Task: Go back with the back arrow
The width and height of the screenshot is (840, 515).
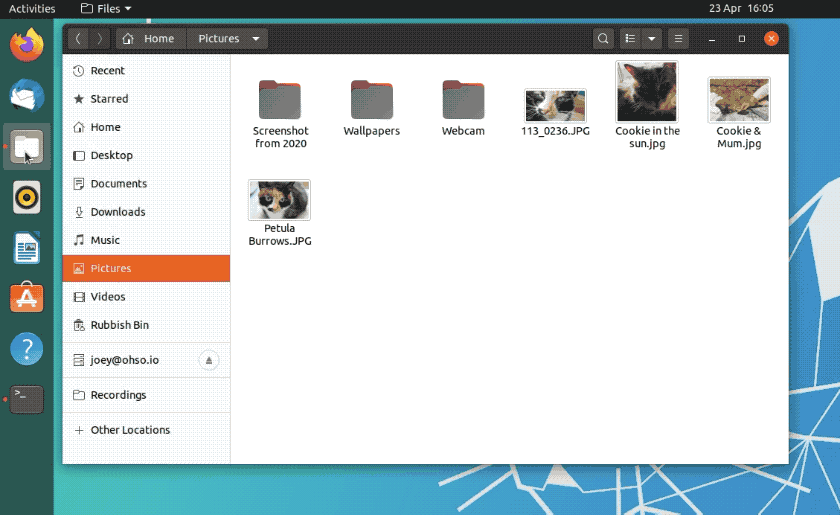Action: coord(79,39)
